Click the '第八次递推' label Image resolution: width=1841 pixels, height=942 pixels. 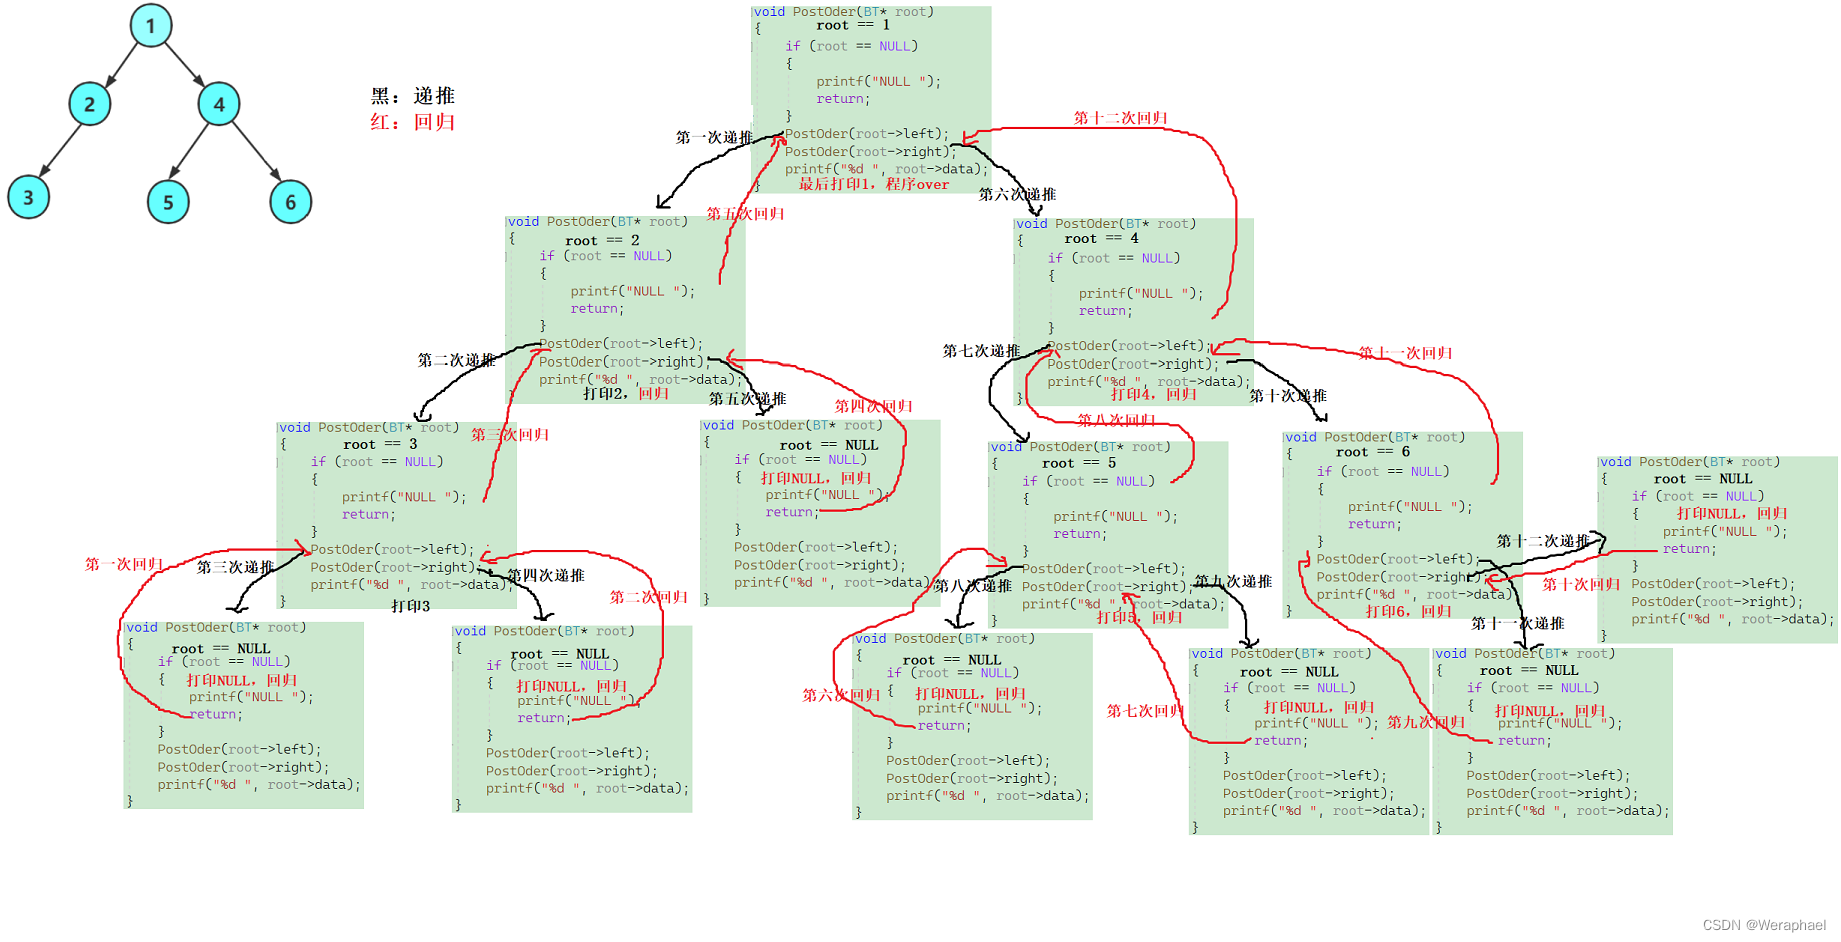[973, 586]
